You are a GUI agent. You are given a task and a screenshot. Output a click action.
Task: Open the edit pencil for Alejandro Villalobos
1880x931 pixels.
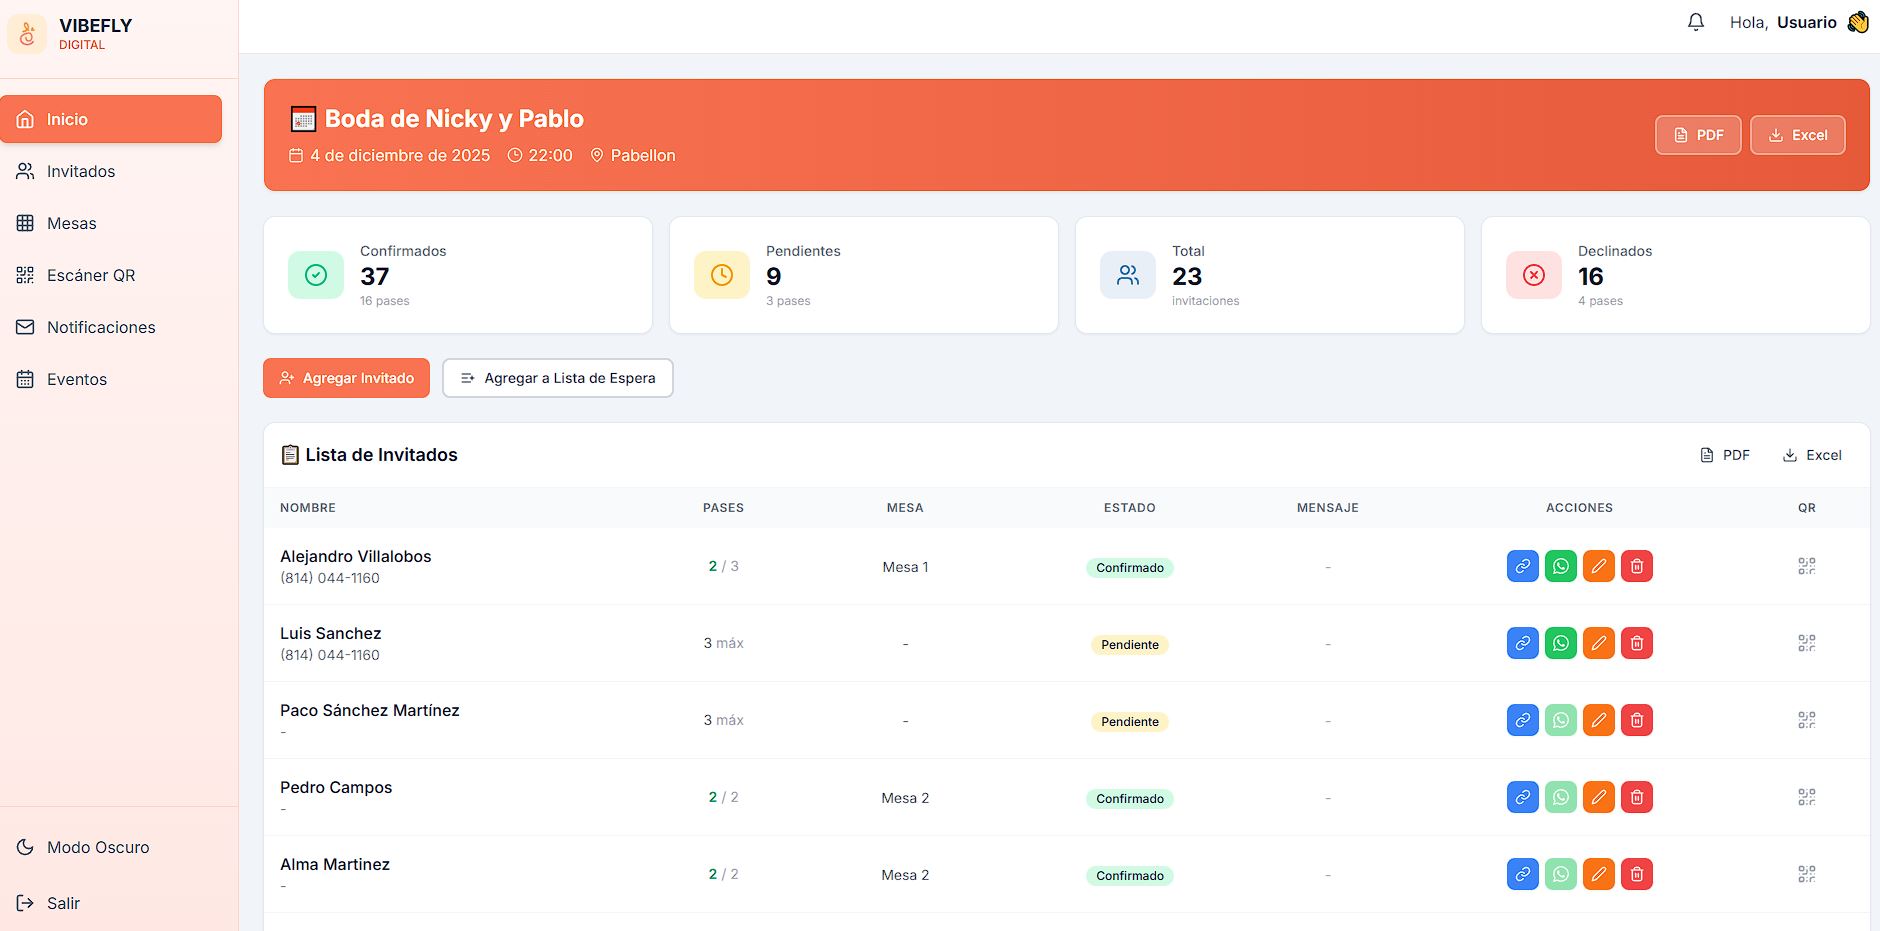pos(1598,566)
